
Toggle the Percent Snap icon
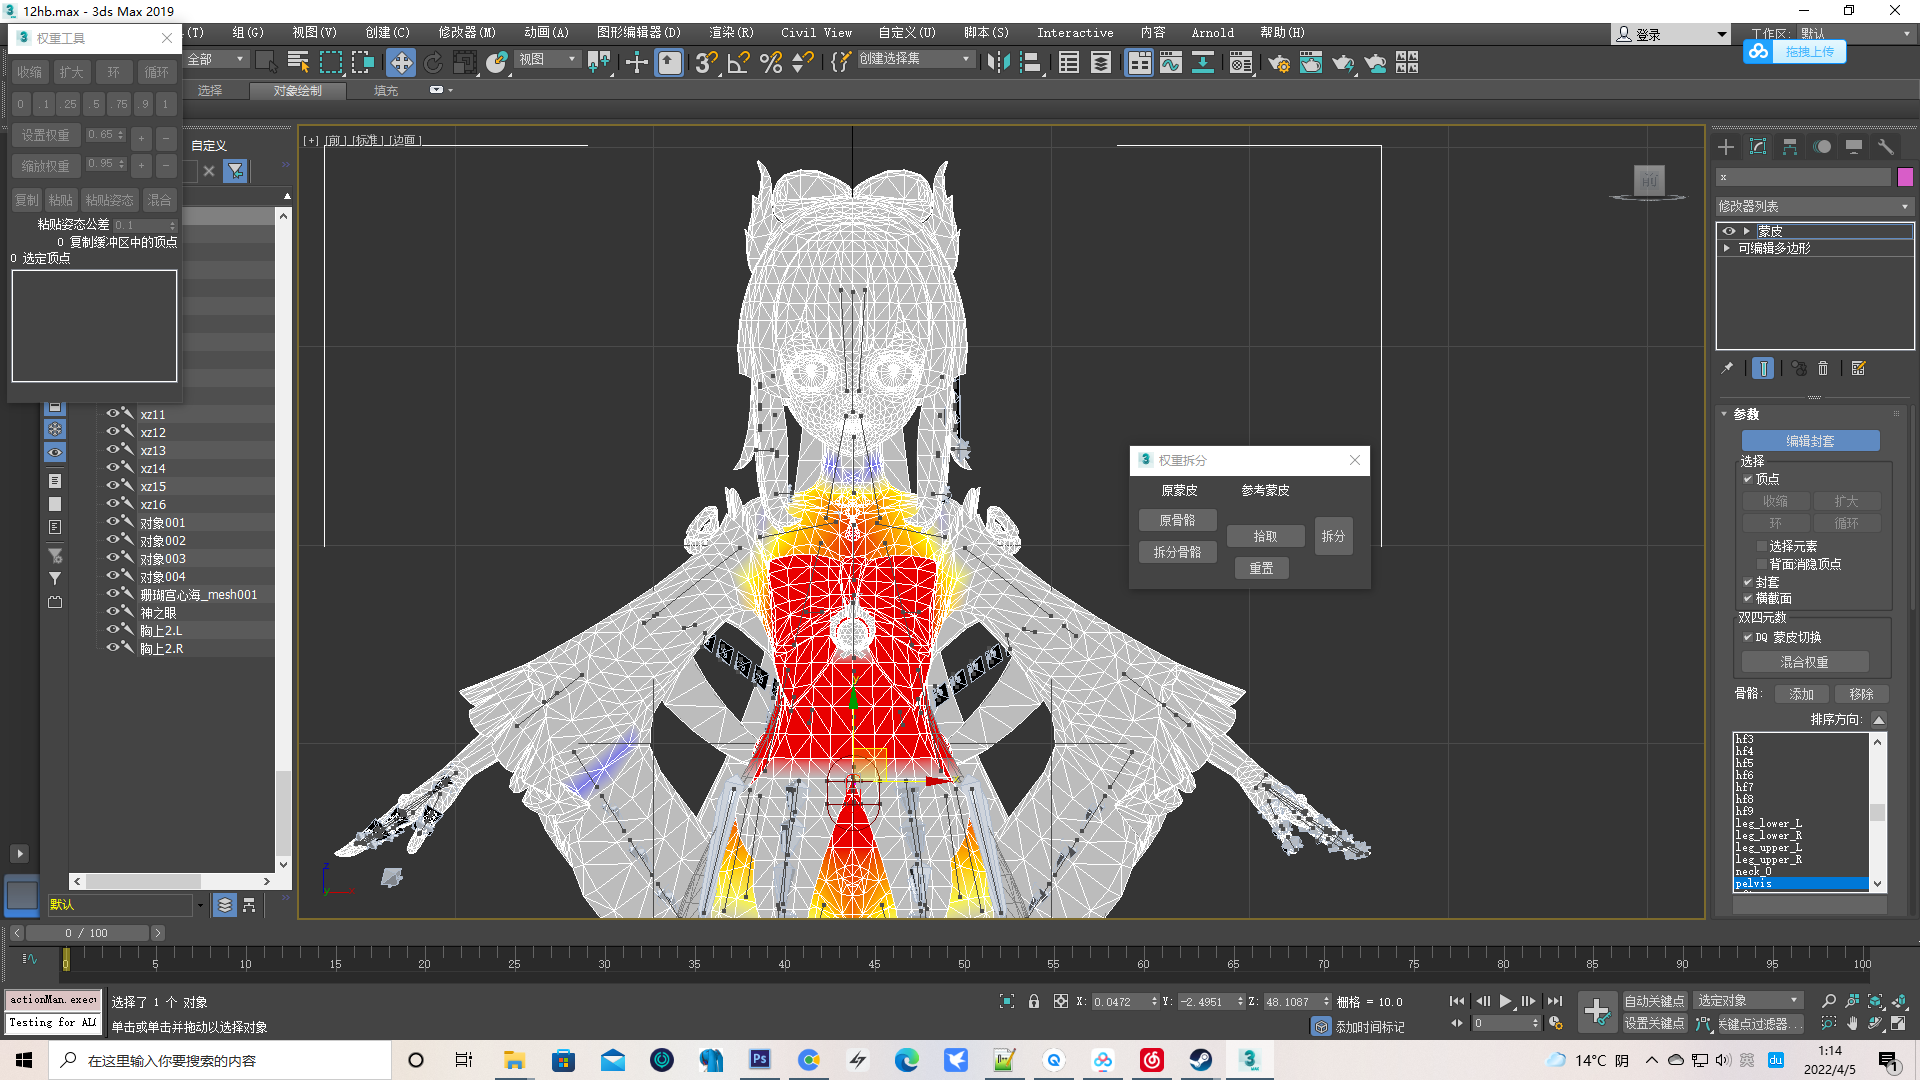click(770, 63)
